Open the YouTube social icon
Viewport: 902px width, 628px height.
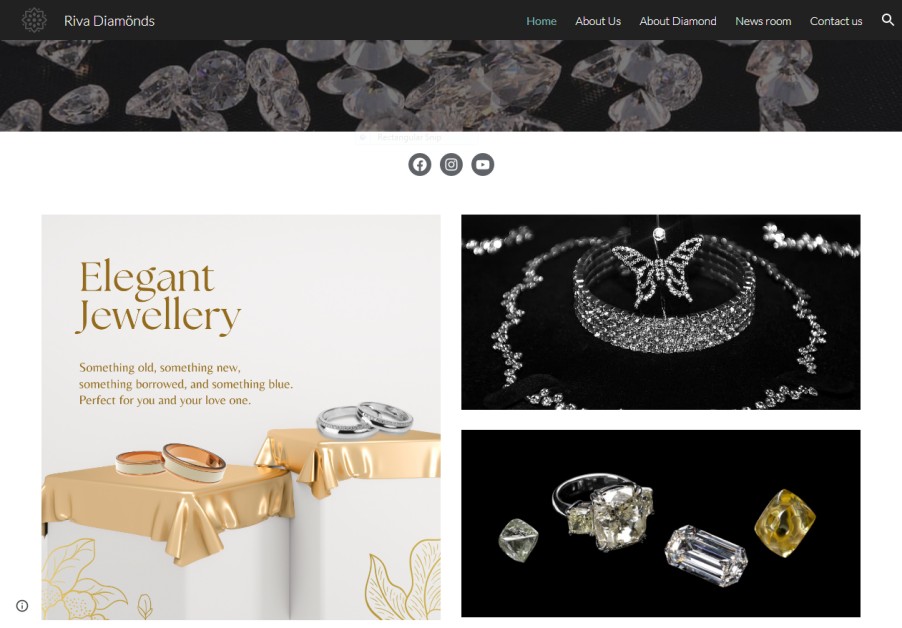(483, 164)
